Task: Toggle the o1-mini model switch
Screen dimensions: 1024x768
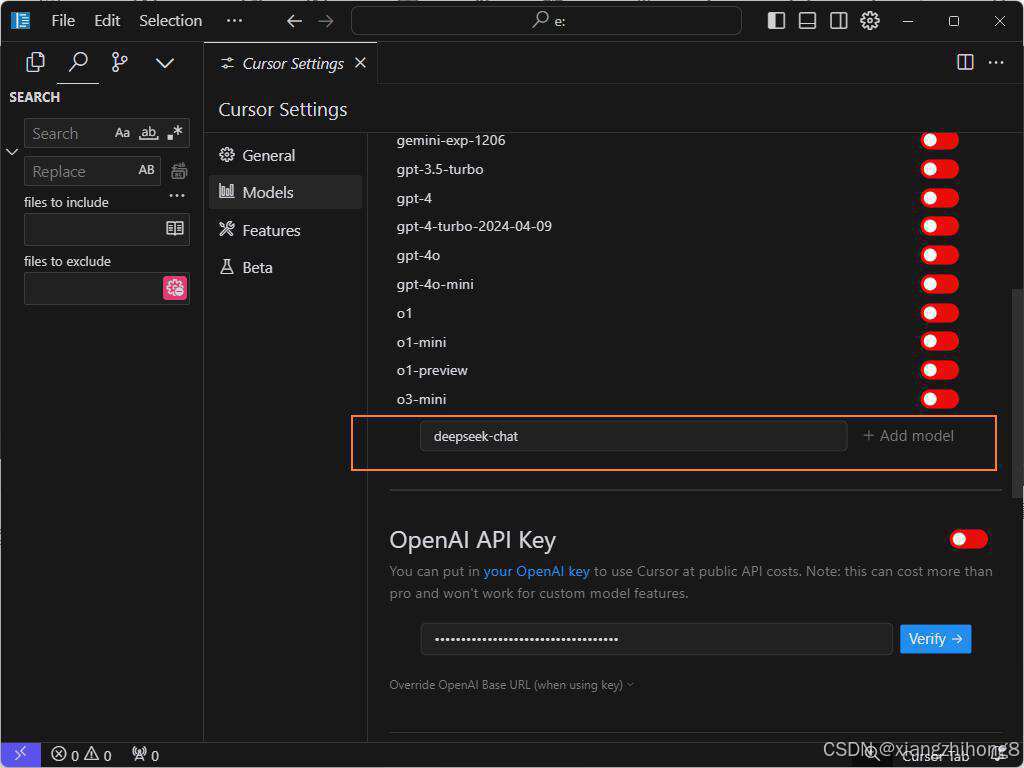Action: (x=939, y=341)
